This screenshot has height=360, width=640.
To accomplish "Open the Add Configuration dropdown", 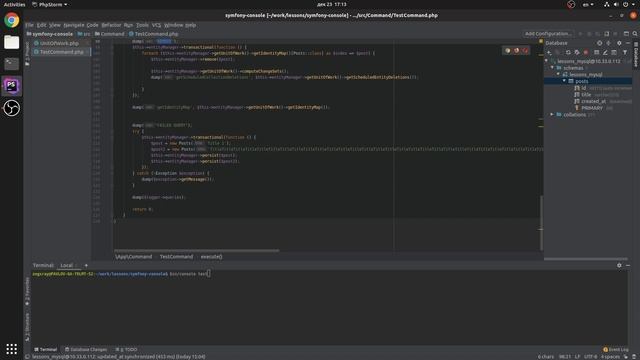I will coord(548,34).
